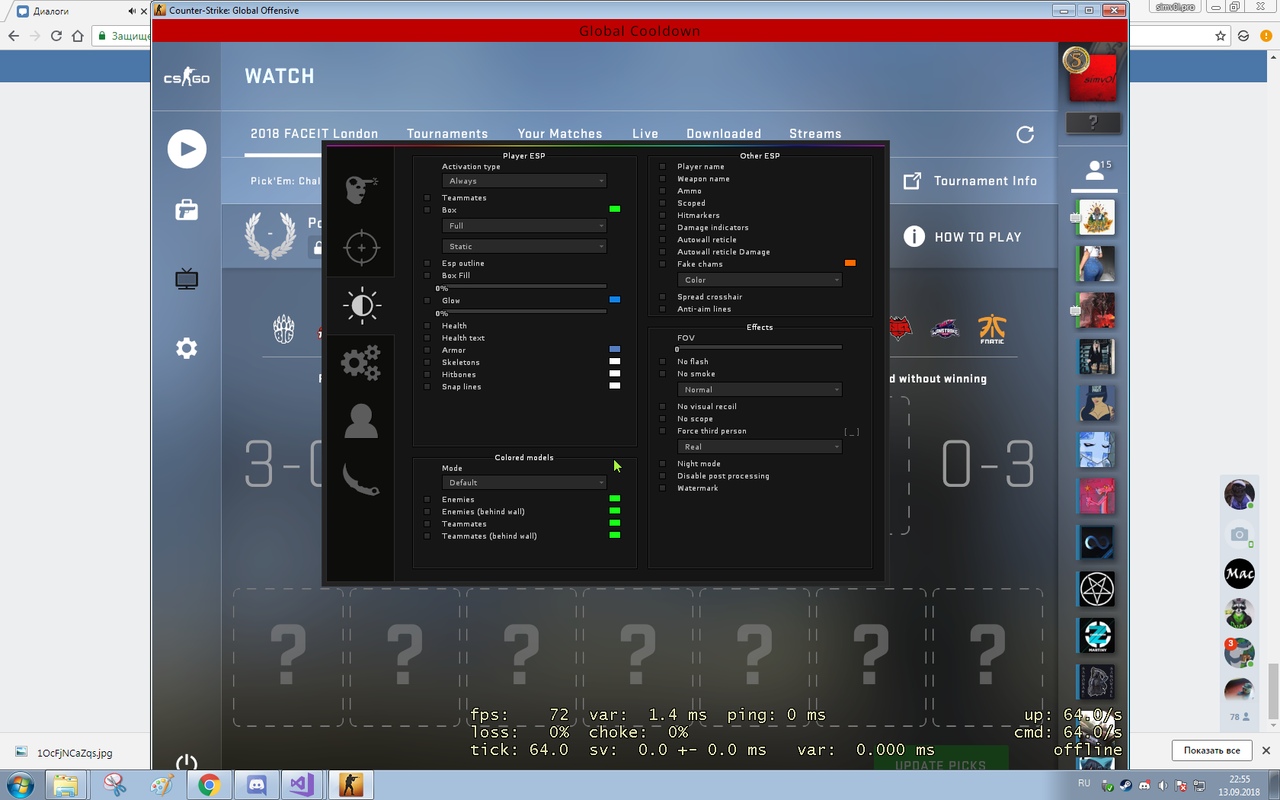
Task: Click the Fnatic team logo
Action: tap(992, 328)
